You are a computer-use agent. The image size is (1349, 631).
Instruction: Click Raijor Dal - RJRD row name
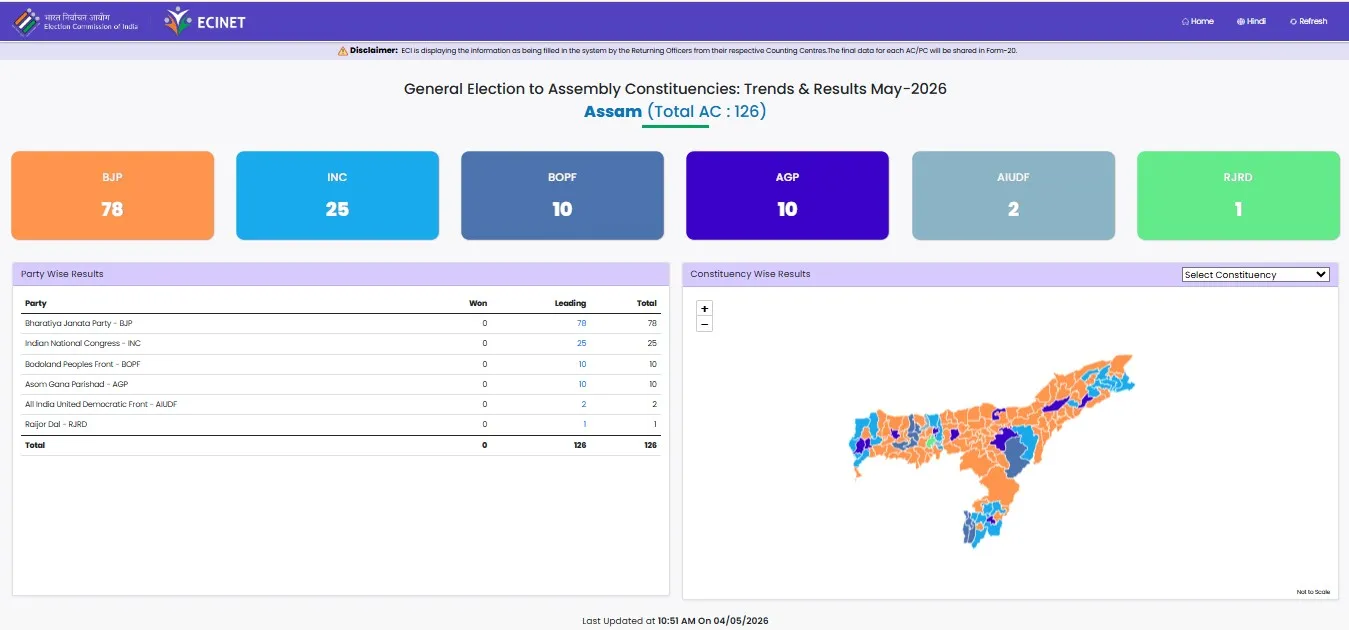pyautogui.click(x=56, y=424)
